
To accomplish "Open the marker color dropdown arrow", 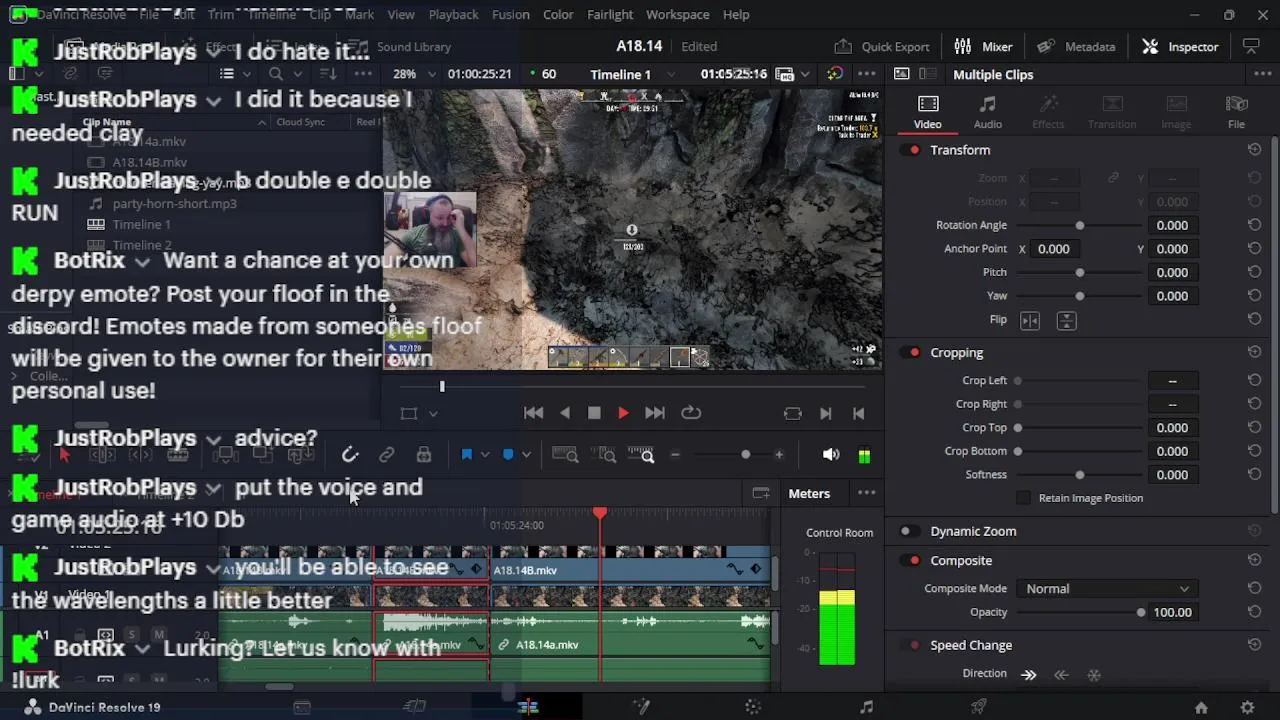I will click(x=527, y=455).
